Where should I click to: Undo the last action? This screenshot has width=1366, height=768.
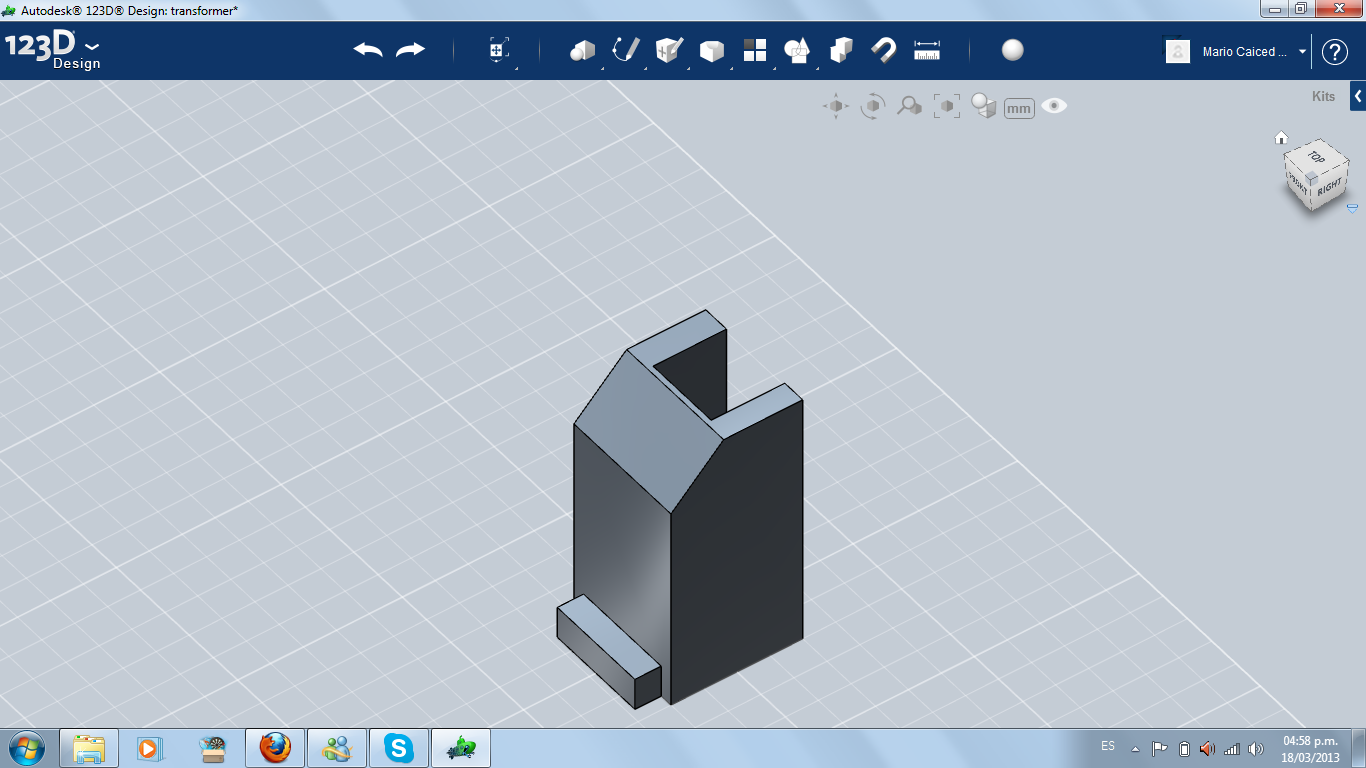368,50
